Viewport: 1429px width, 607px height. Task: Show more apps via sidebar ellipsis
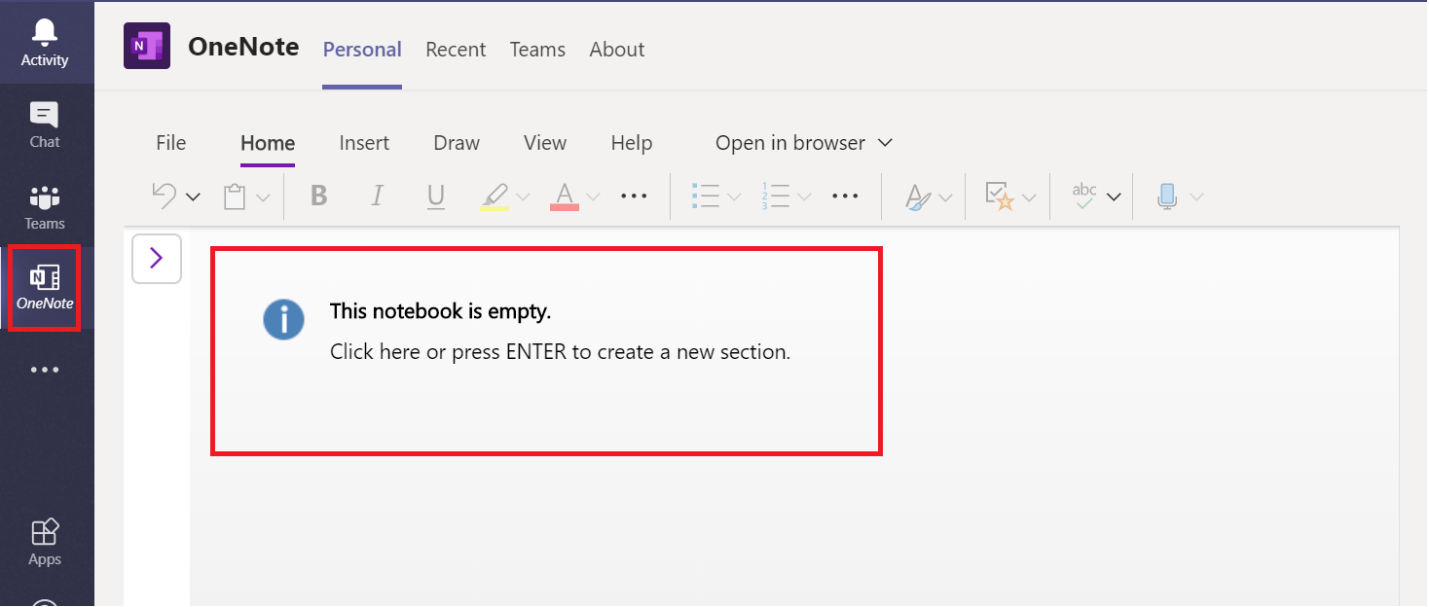click(45, 370)
